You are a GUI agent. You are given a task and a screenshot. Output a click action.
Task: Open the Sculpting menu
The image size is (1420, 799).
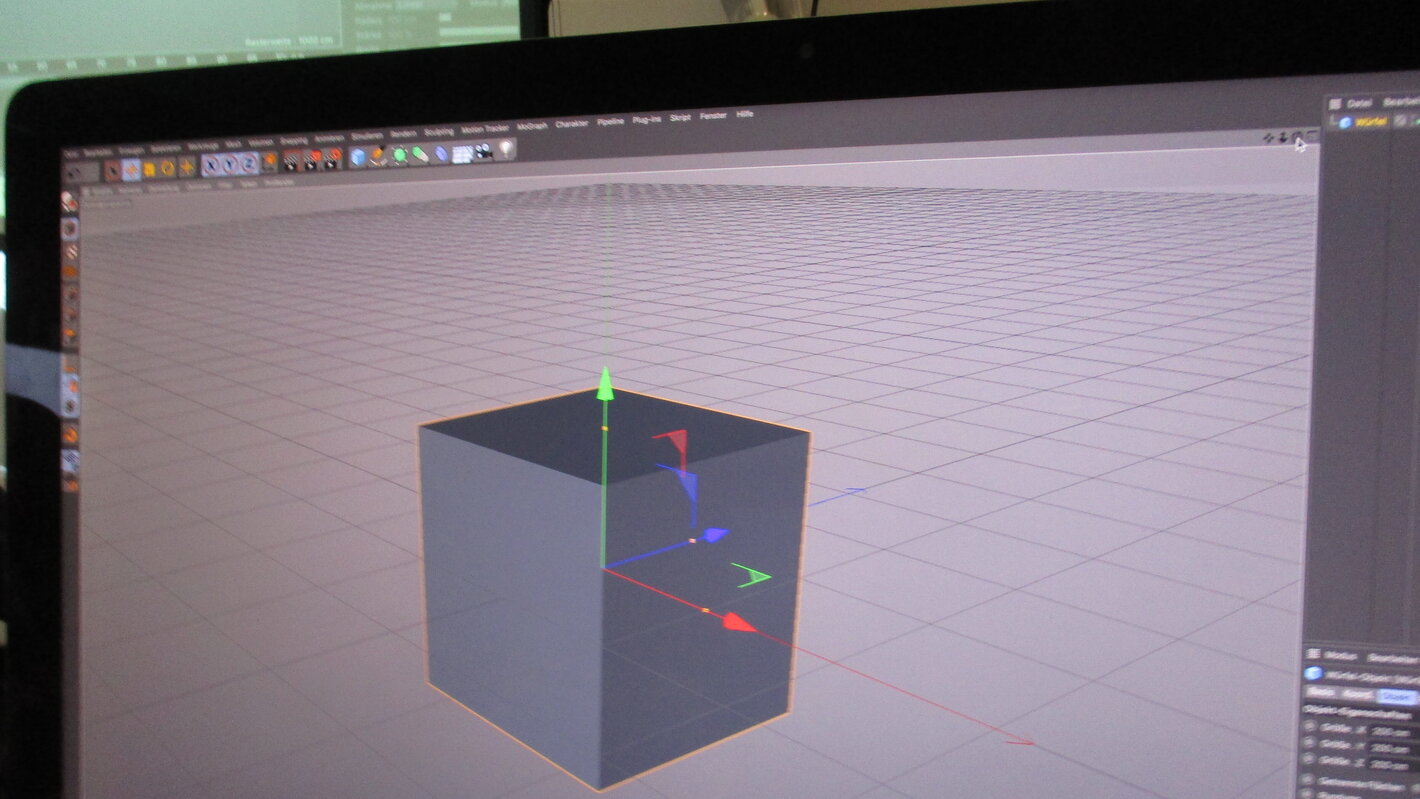439,132
